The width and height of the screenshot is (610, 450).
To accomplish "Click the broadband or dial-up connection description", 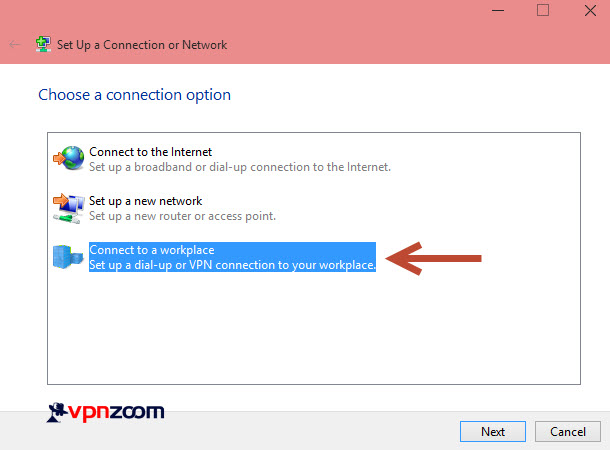I will pyautogui.click(x=240, y=167).
